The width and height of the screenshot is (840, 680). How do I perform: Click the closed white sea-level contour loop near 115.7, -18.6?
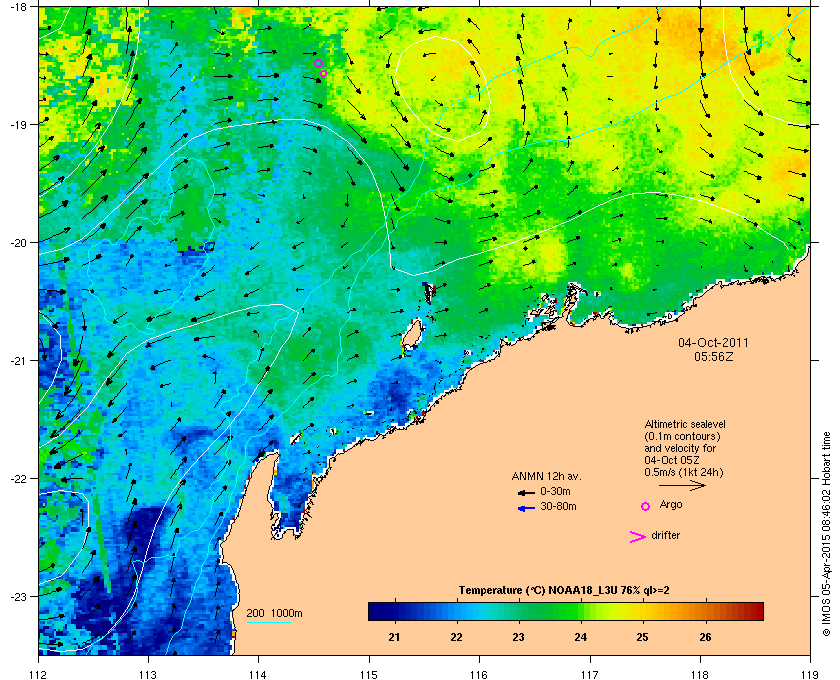pyautogui.click(x=443, y=89)
